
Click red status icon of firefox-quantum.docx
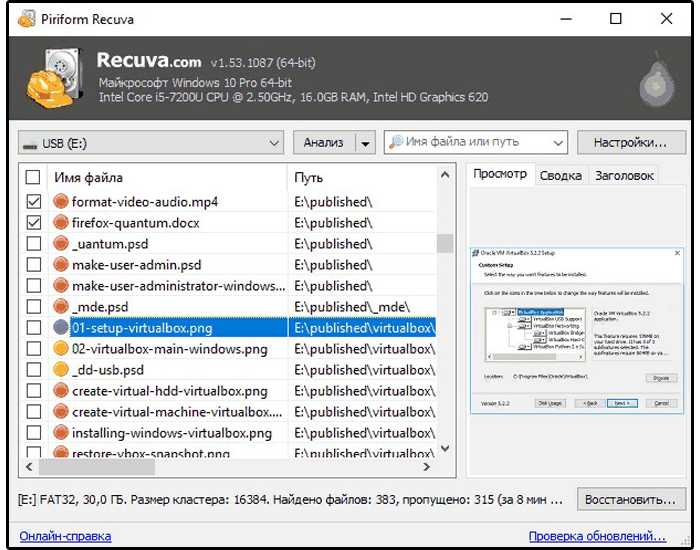tap(61, 222)
